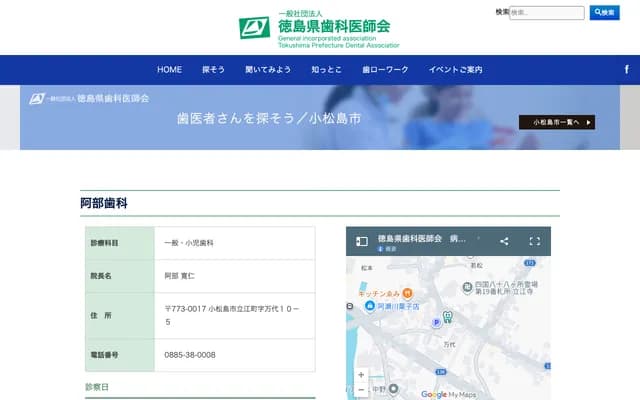Focus the 検索 search input field
Image resolution: width=640 pixels, height=400 pixels.
[547, 13]
